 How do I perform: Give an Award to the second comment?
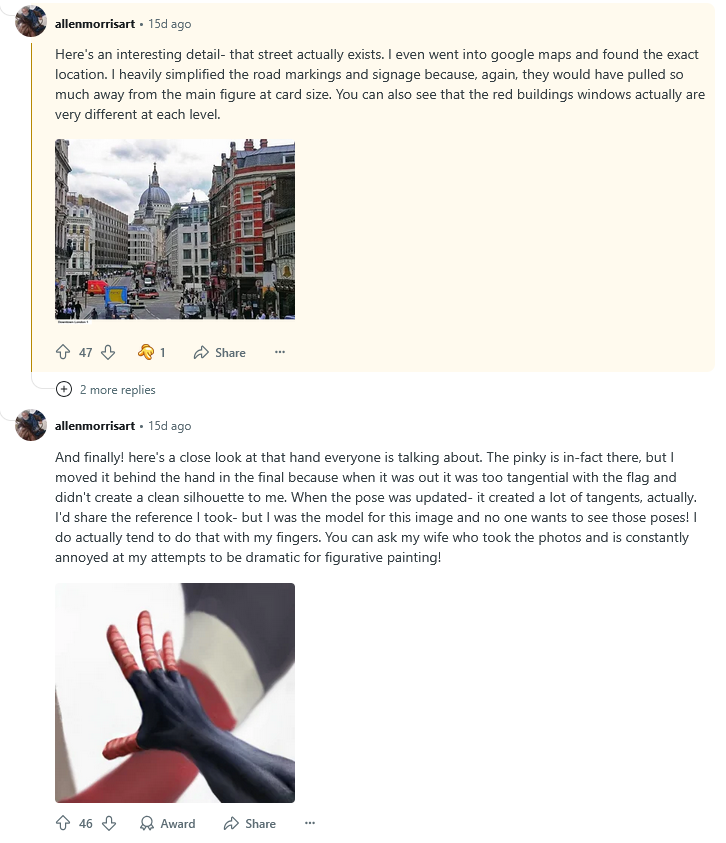pos(167,824)
